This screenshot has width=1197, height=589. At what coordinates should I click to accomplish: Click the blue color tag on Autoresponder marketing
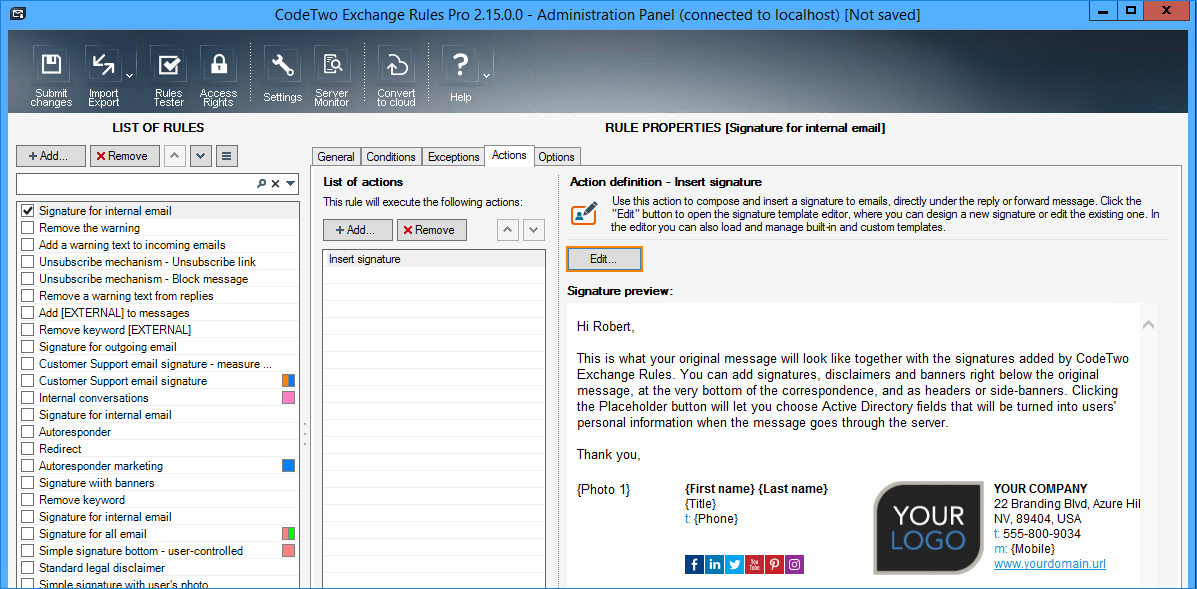[289, 465]
